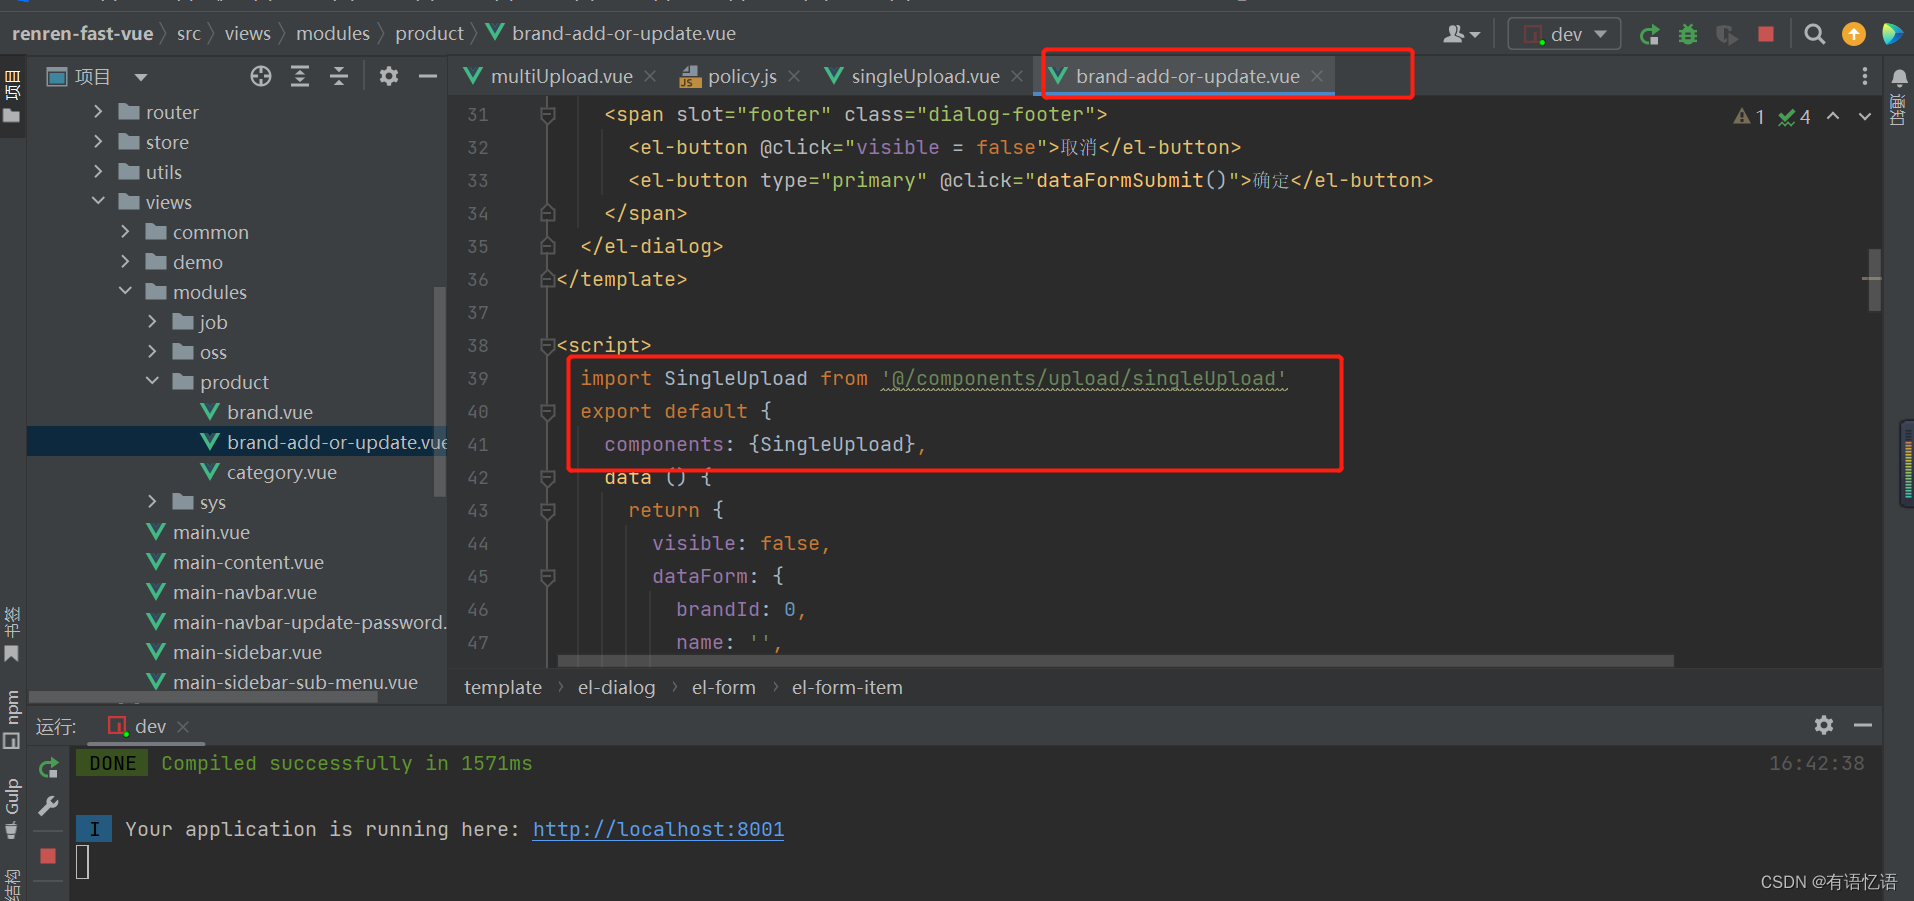Click the Rerun dev icon in toolbar
Viewport: 1914px width, 901px height.
[x=1650, y=35]
